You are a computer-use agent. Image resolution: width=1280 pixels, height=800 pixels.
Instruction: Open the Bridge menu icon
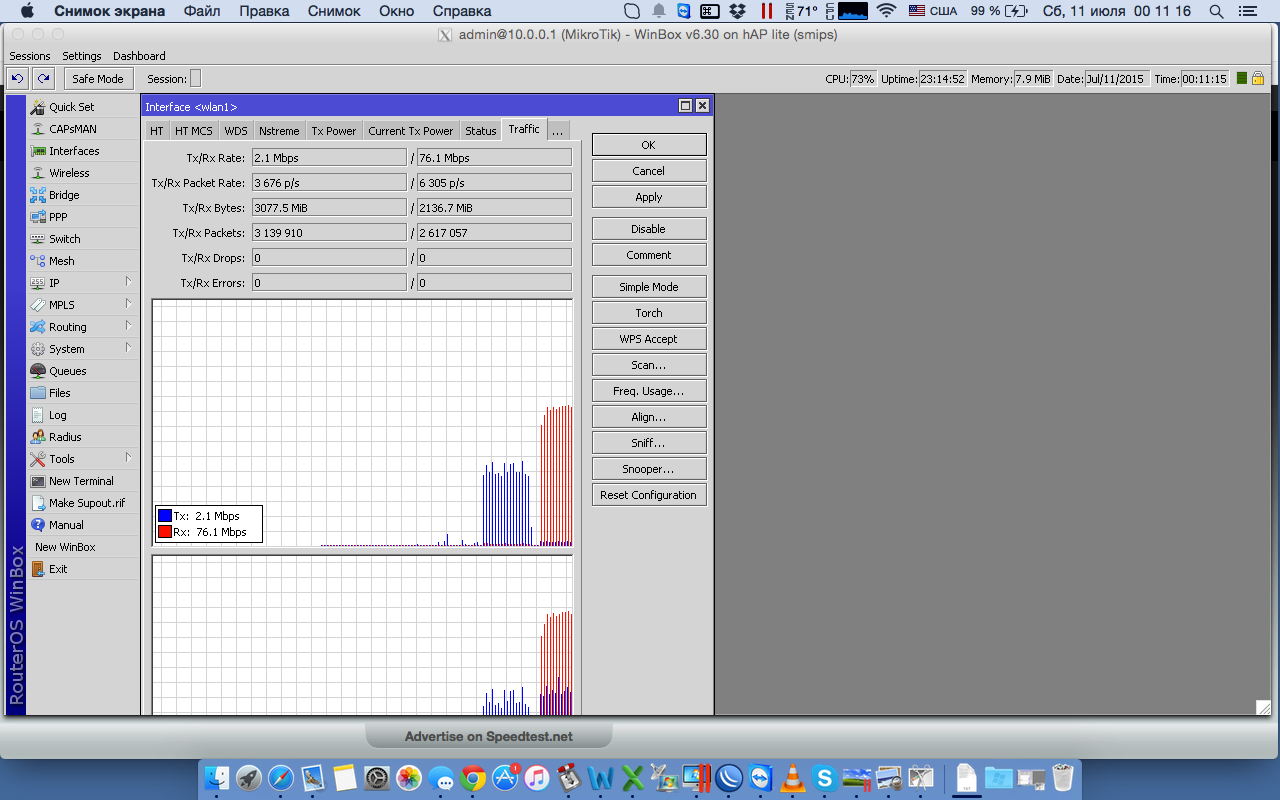pyautogui.click(x=38, y=195)
